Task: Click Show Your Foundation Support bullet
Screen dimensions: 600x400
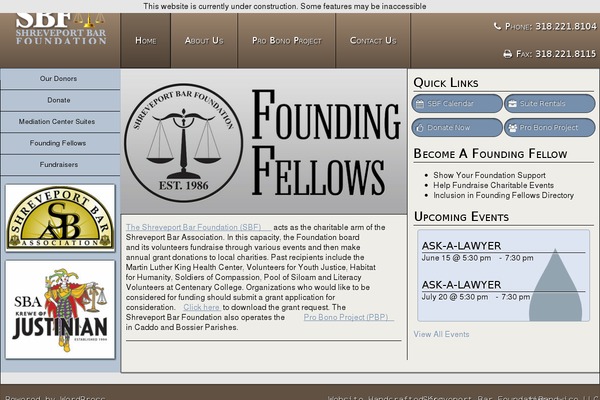Action: 489,175
